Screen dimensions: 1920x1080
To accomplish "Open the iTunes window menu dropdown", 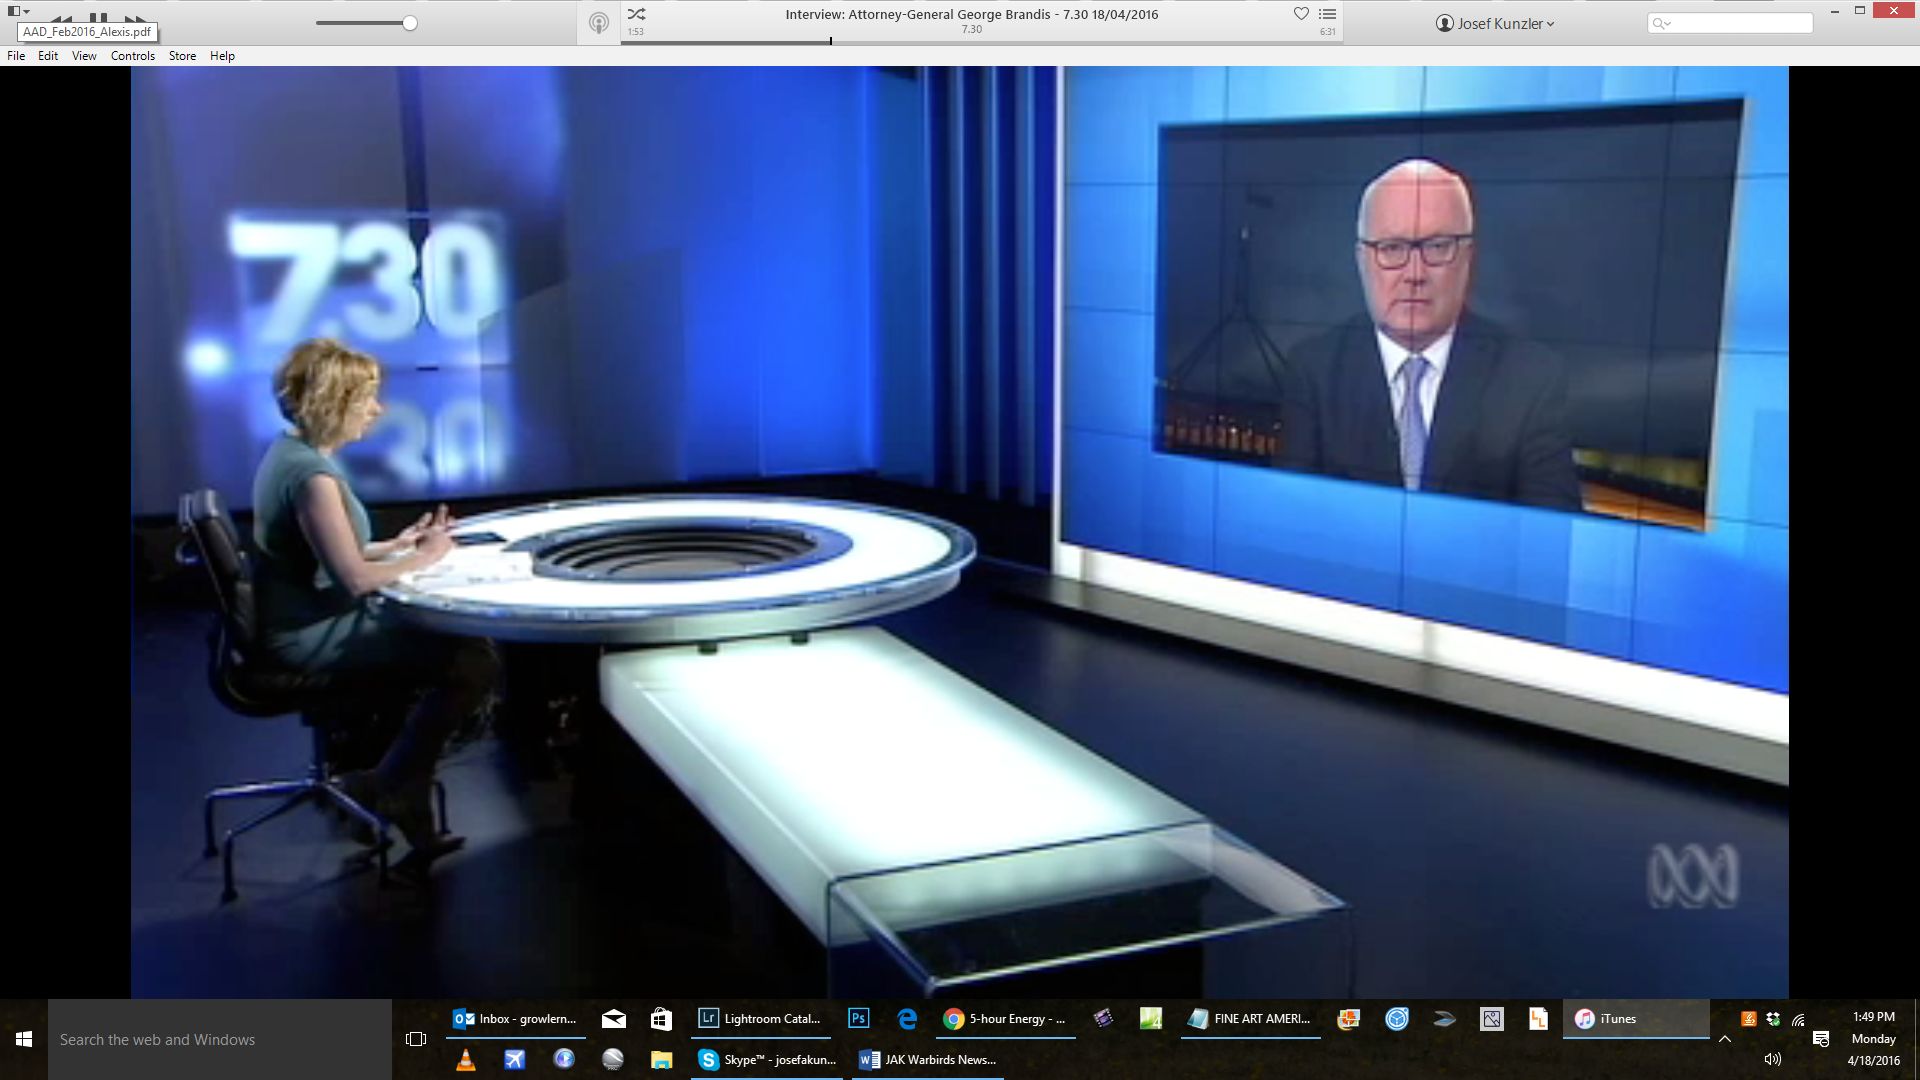I will pos(18,11).
